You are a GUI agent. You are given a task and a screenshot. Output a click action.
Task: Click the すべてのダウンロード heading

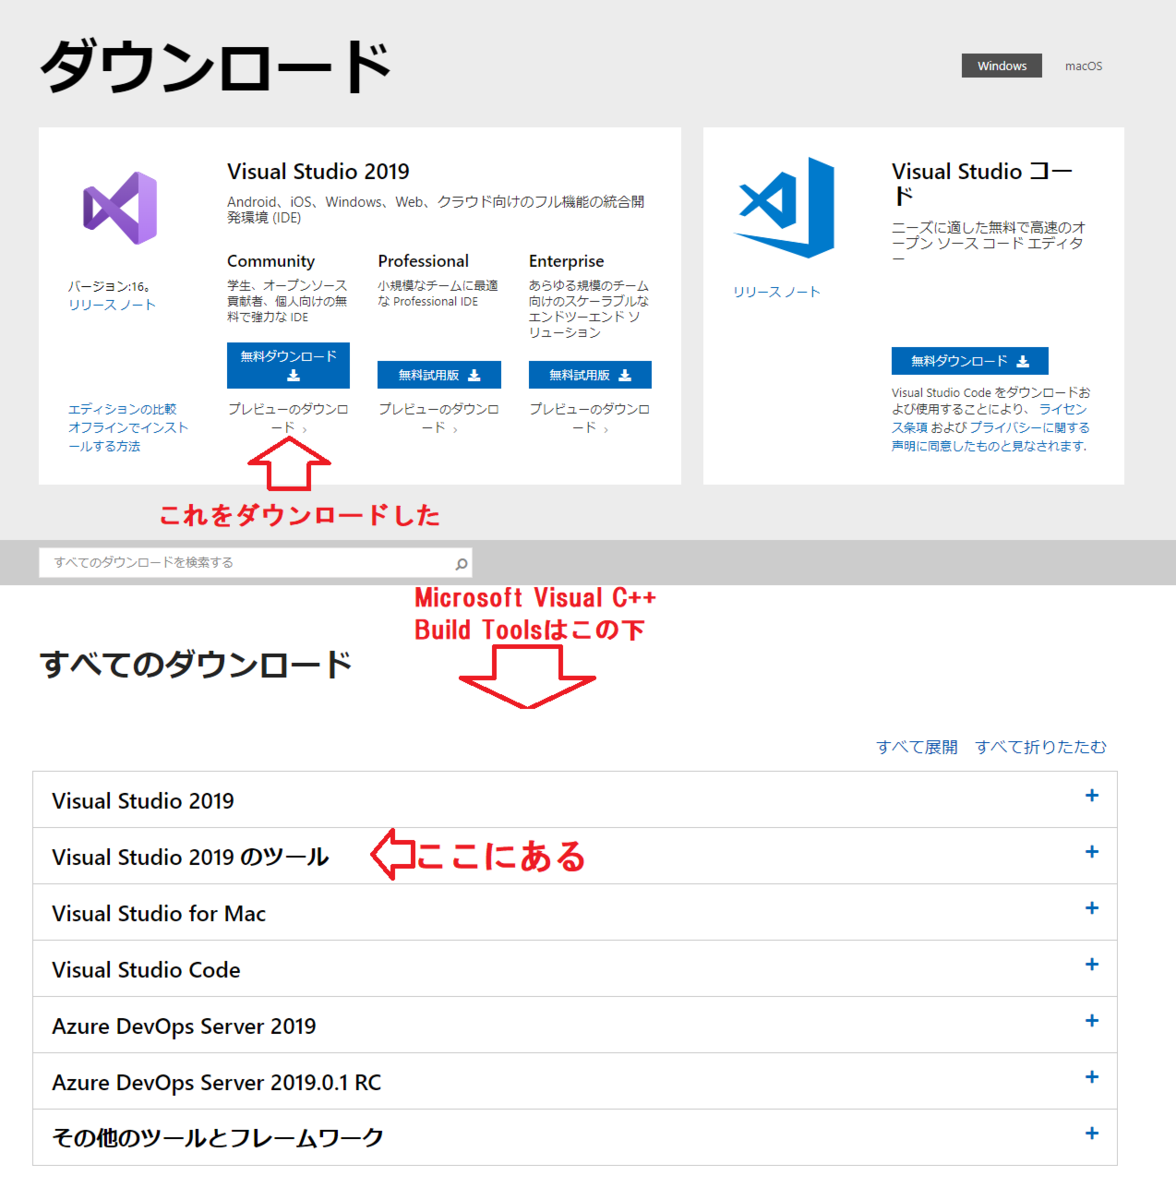pos(196,664)
